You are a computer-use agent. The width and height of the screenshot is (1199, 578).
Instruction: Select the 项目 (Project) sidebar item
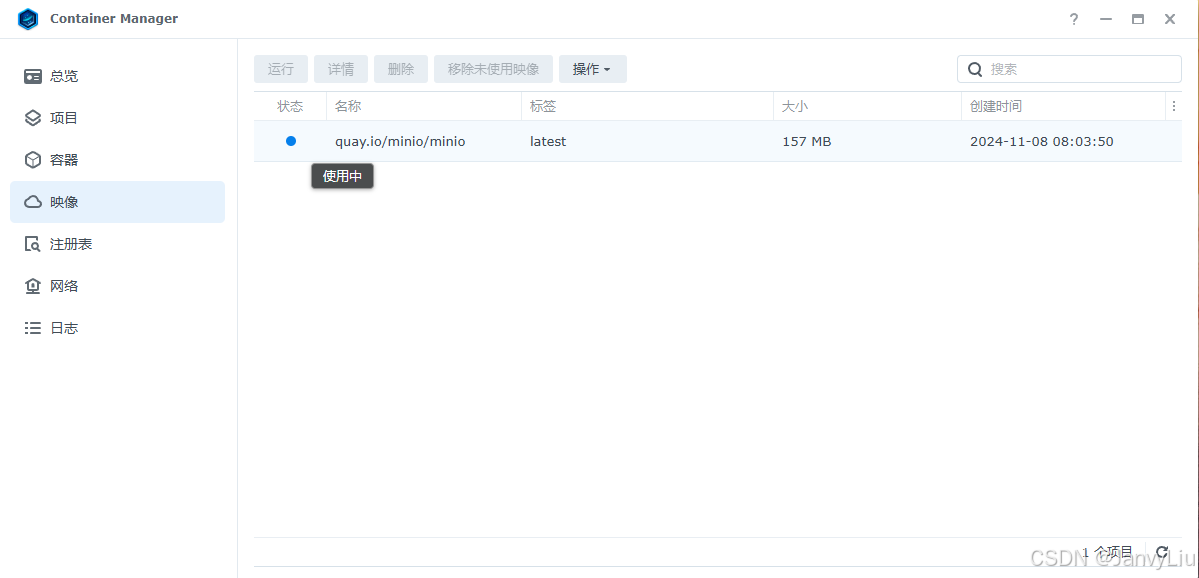[x=64, y=117]
